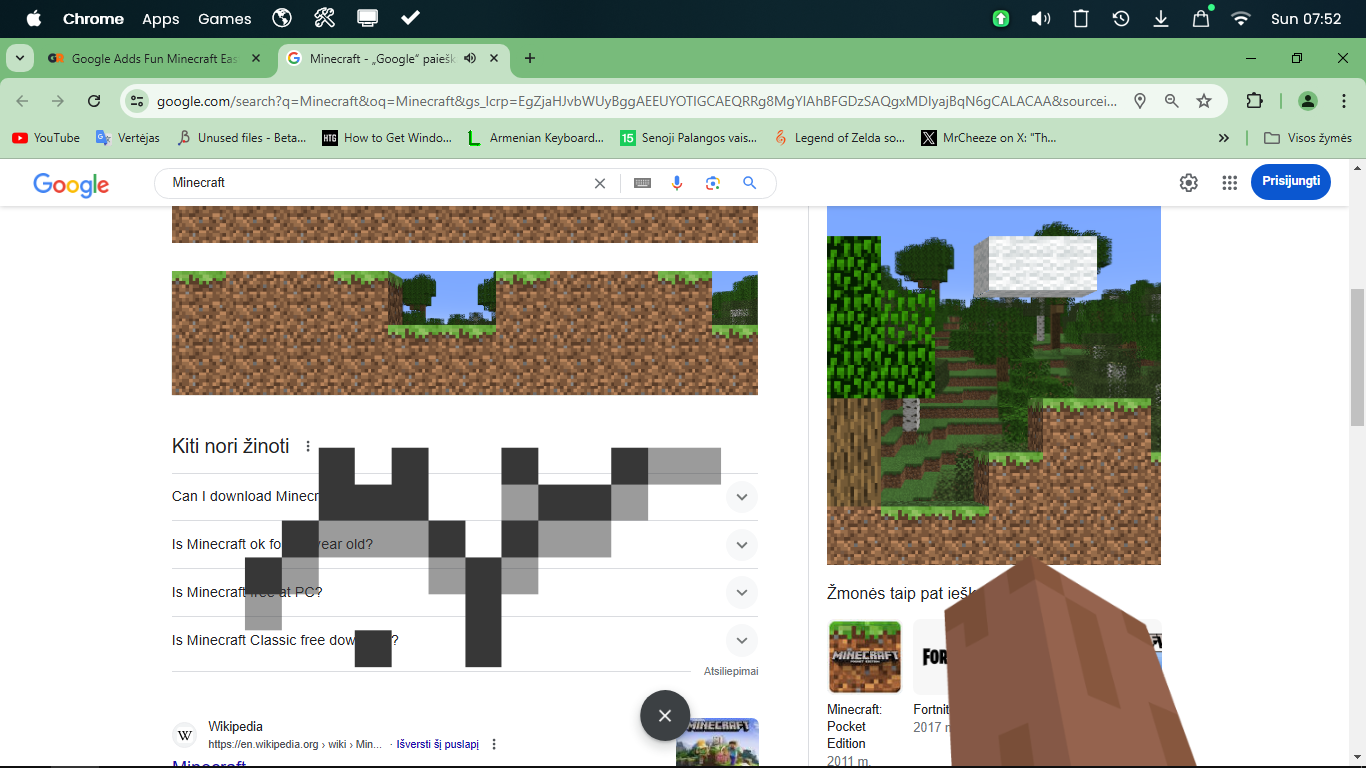Viewport: 1366px width, 768px height.
Task: Expand "Can I download Minecraft" question
Action: [741, 497]
